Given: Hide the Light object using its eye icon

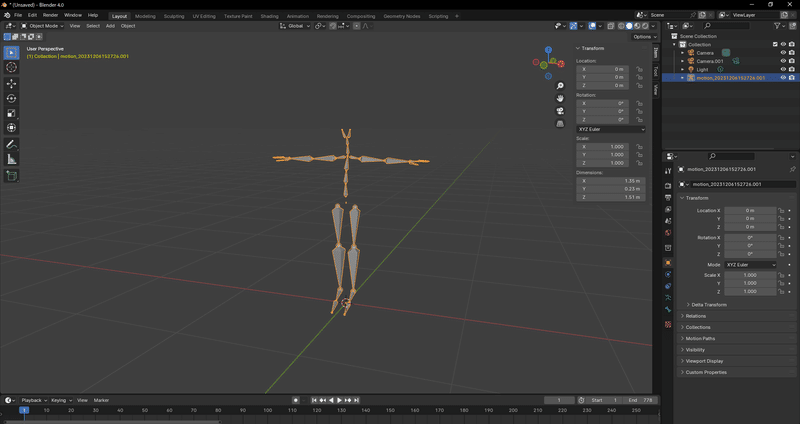Looking at the screenshot, I should click(x=783, y=69).
